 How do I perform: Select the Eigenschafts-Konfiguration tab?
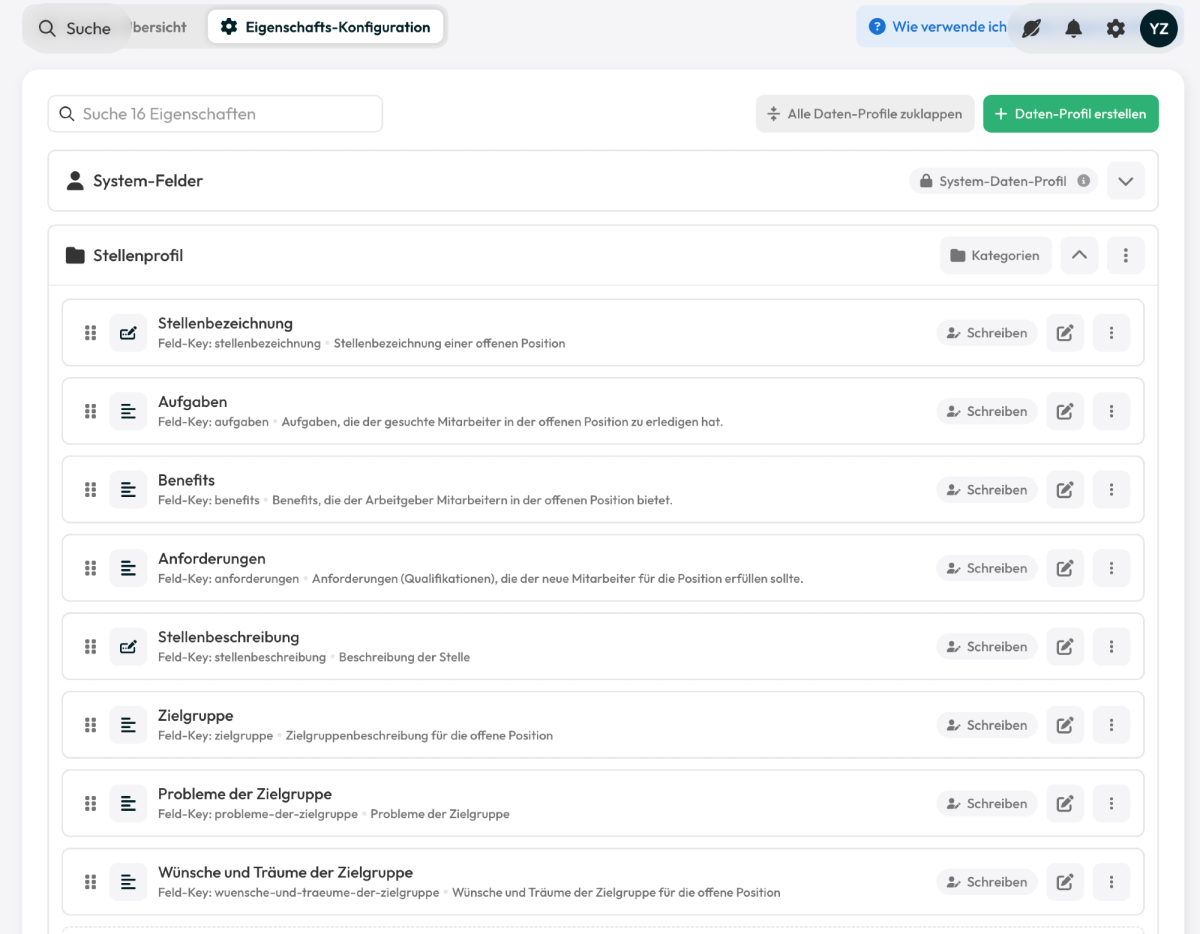click(x=325, y=27)
